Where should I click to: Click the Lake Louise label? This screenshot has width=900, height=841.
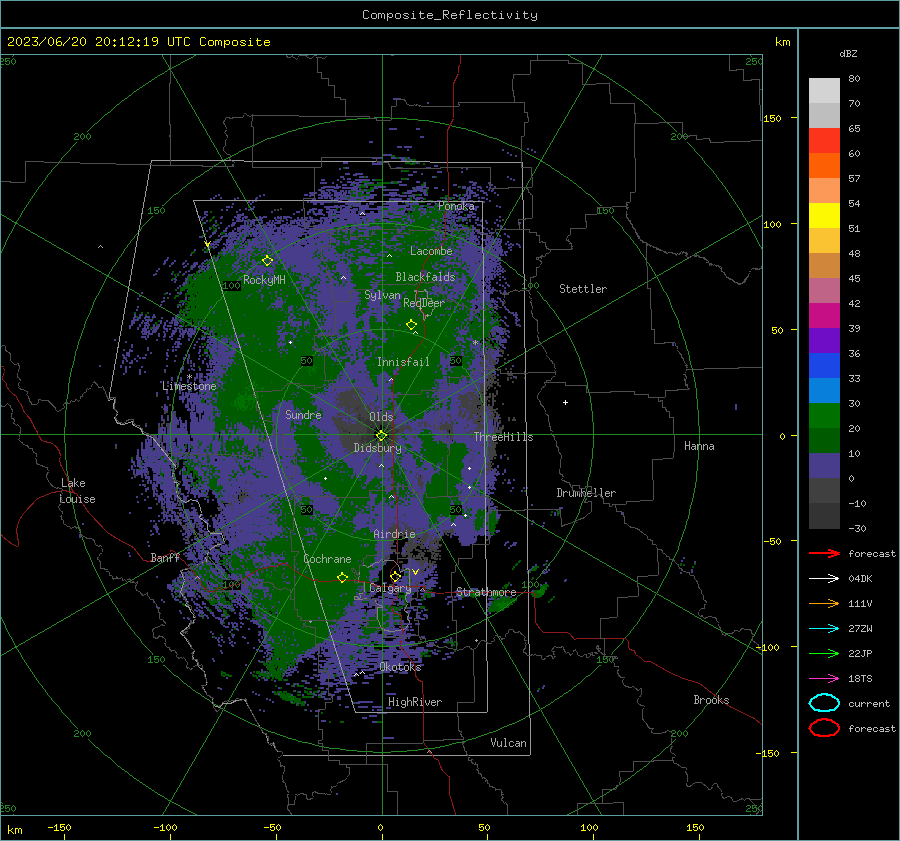coord(78,491)
